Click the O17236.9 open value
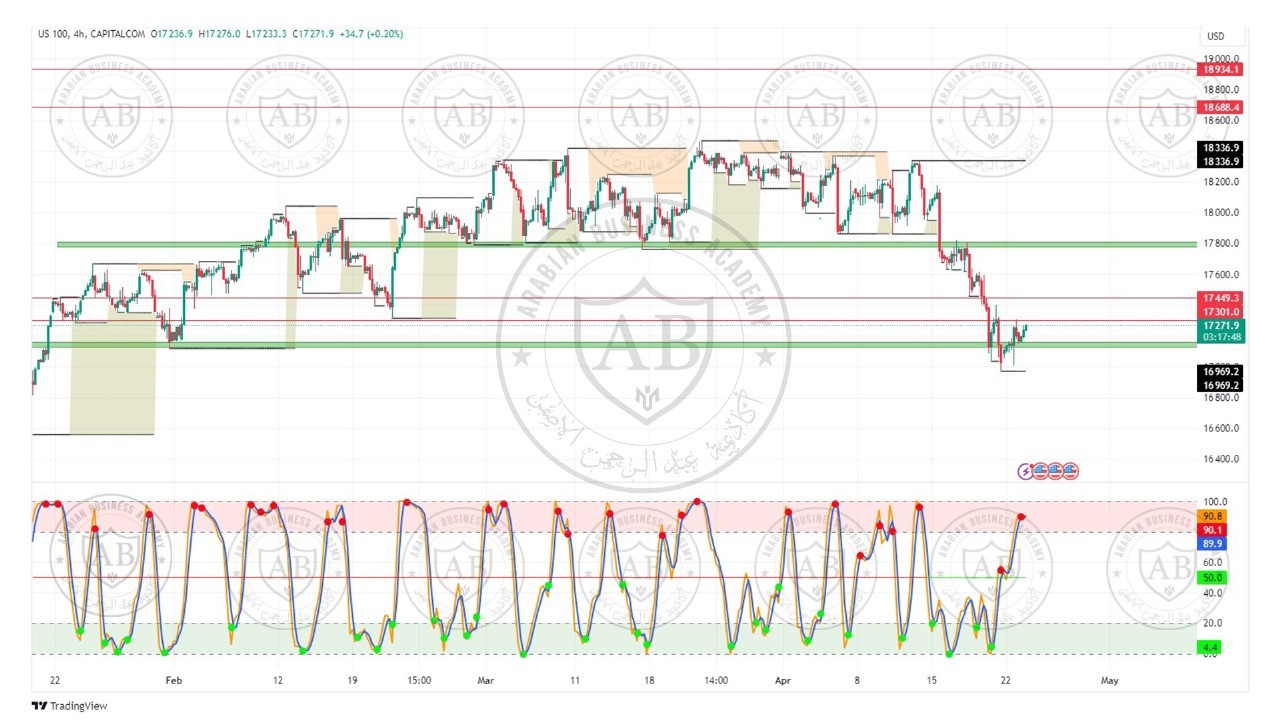This screenshot has height=720, width=1280. click(172, 34)
